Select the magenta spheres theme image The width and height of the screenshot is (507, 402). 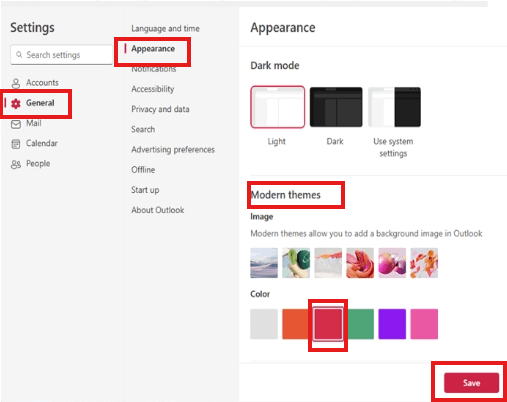[x=392, y=263]
